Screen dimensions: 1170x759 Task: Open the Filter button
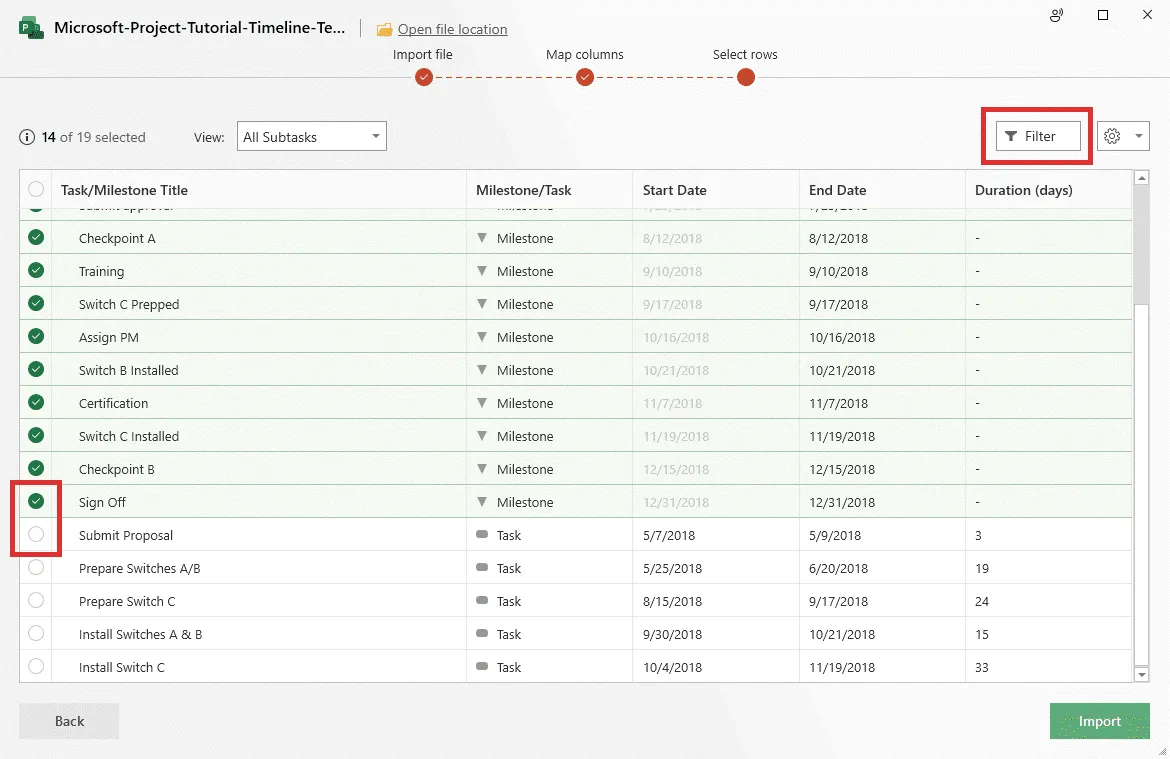pos(1038,136)
